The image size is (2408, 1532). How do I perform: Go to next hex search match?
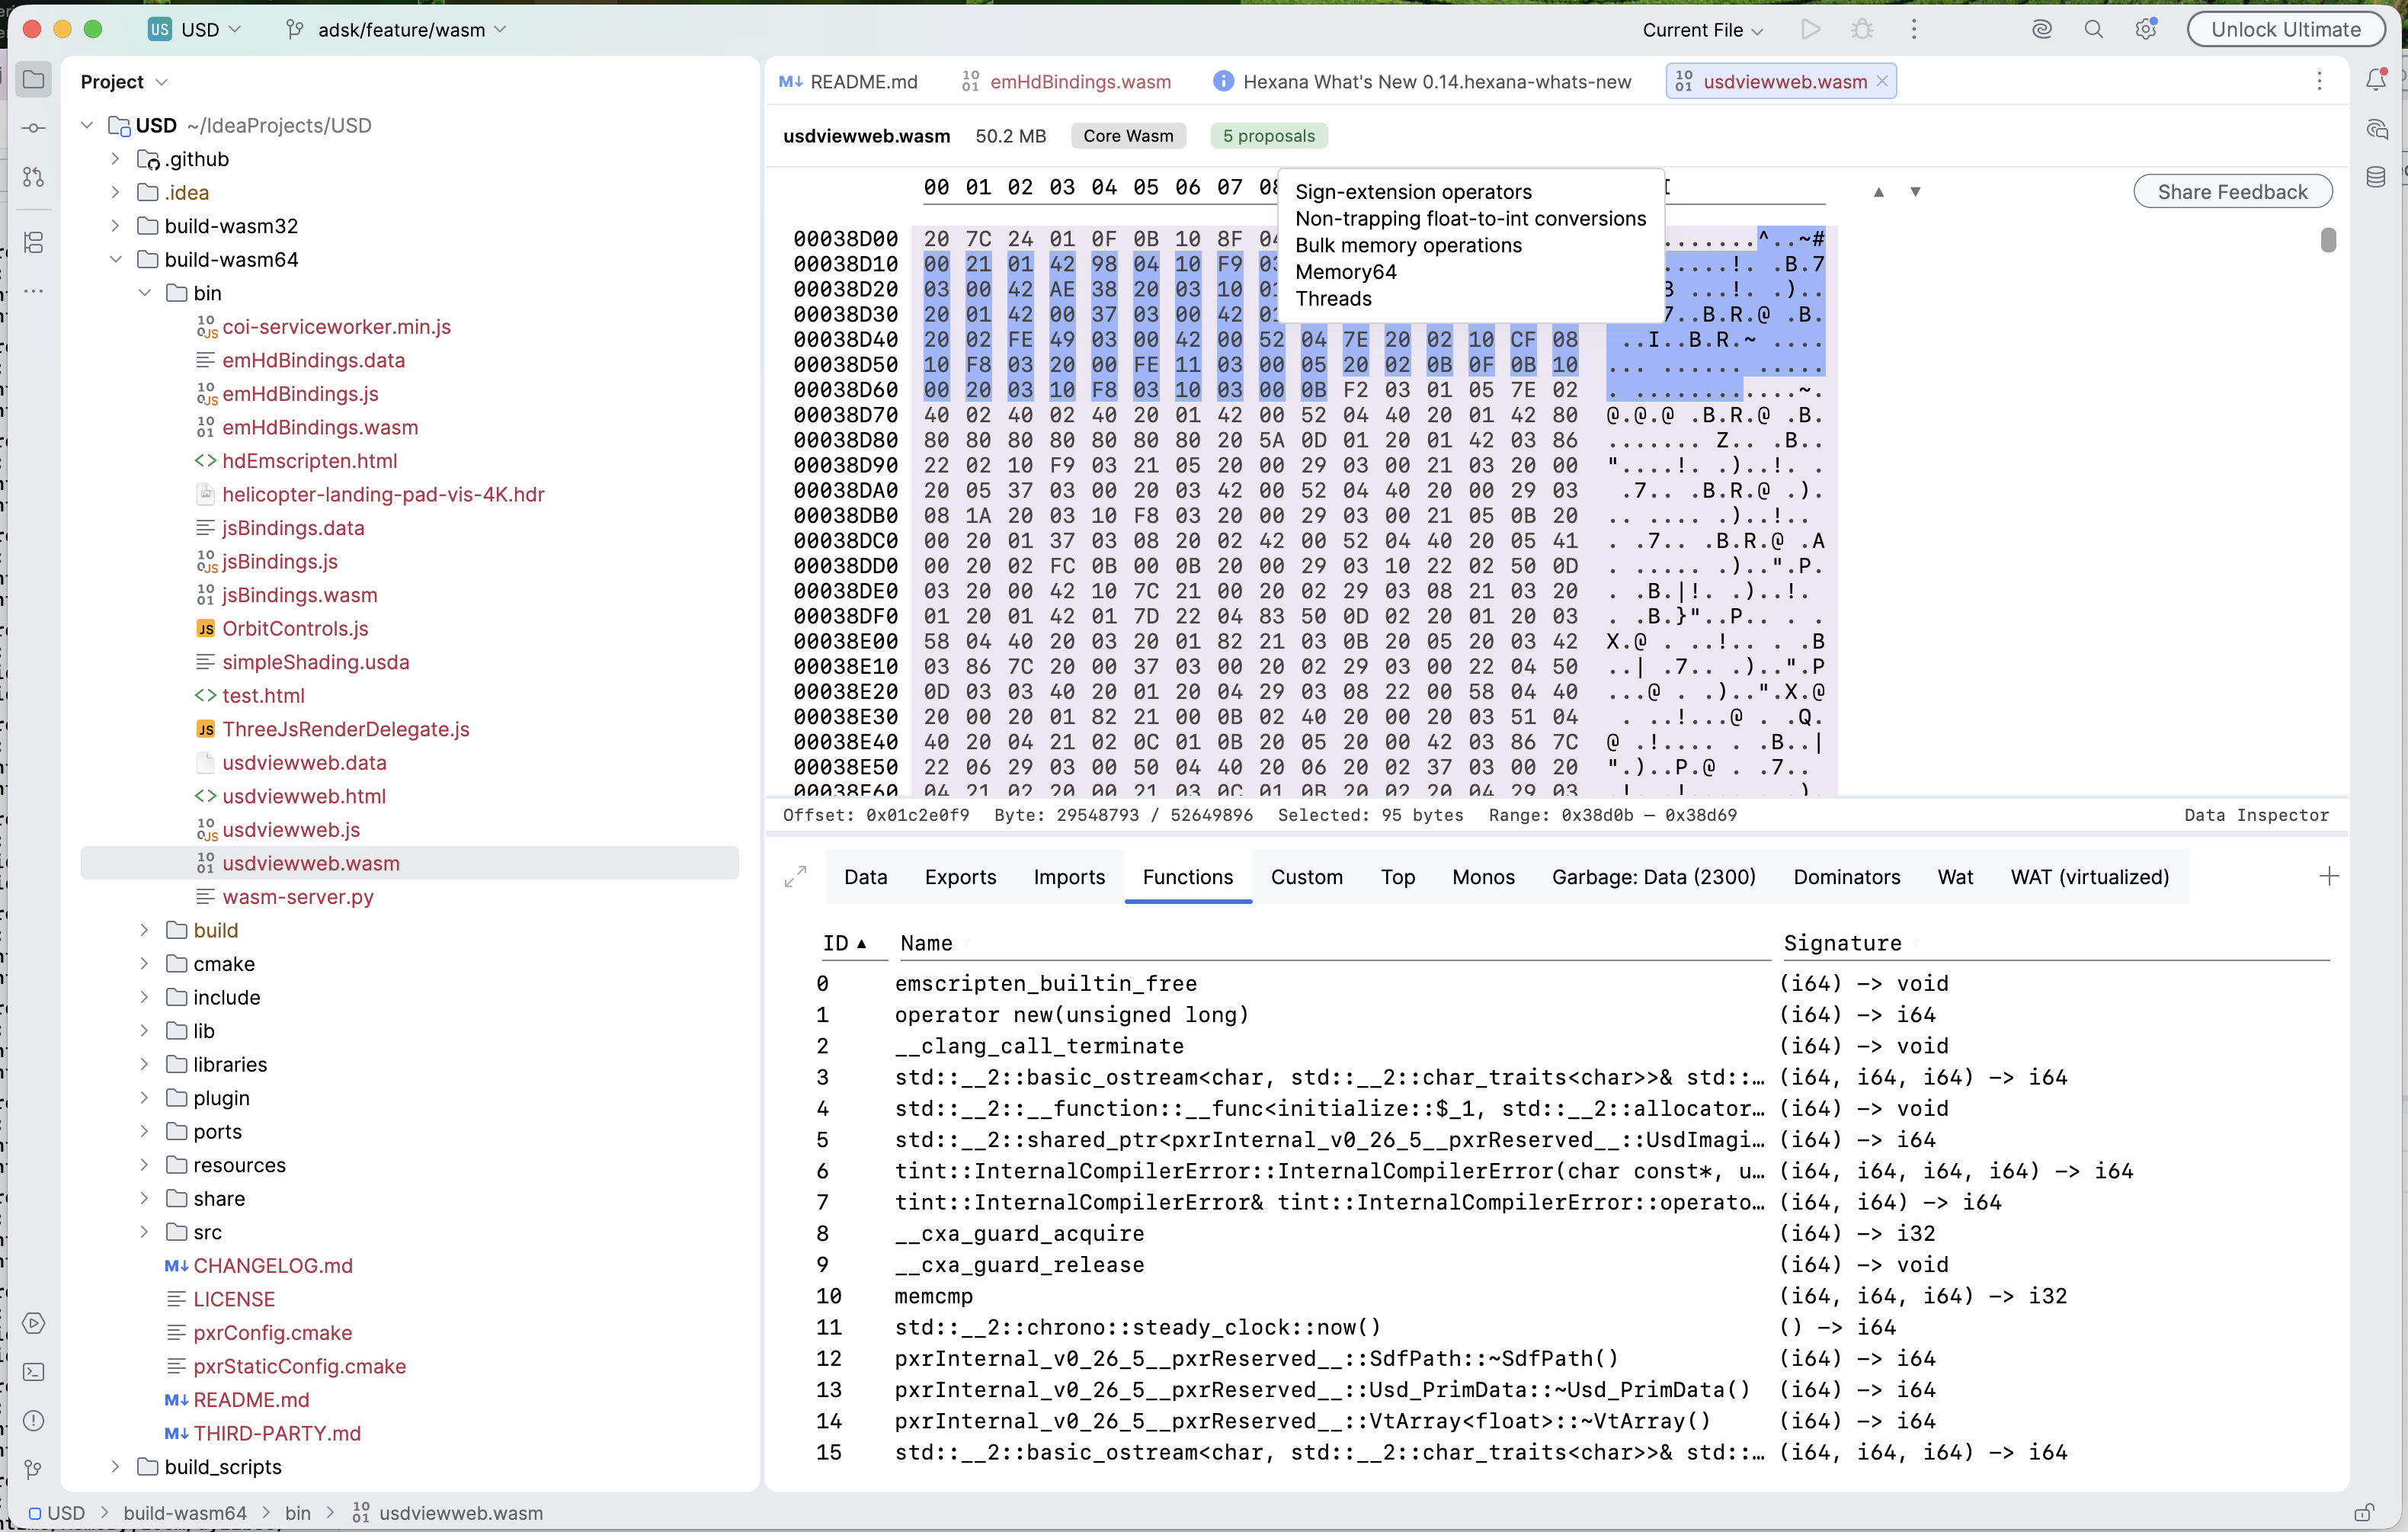click(1915, 191)
